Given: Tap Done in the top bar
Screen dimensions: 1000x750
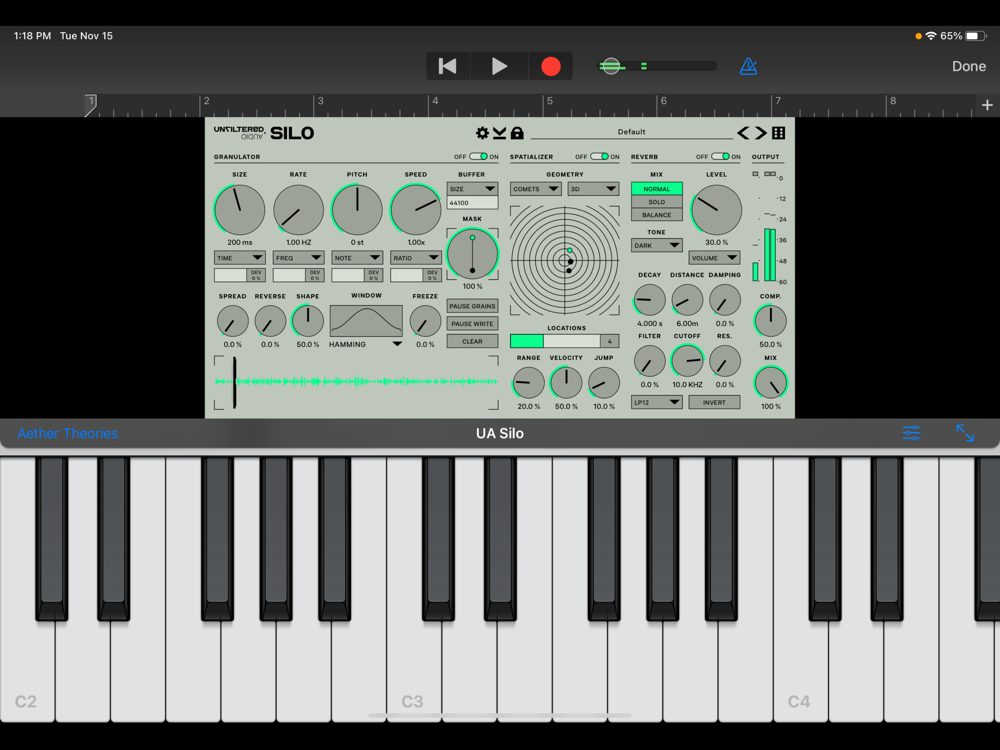Looking at the screenshot, I should 969,66.
